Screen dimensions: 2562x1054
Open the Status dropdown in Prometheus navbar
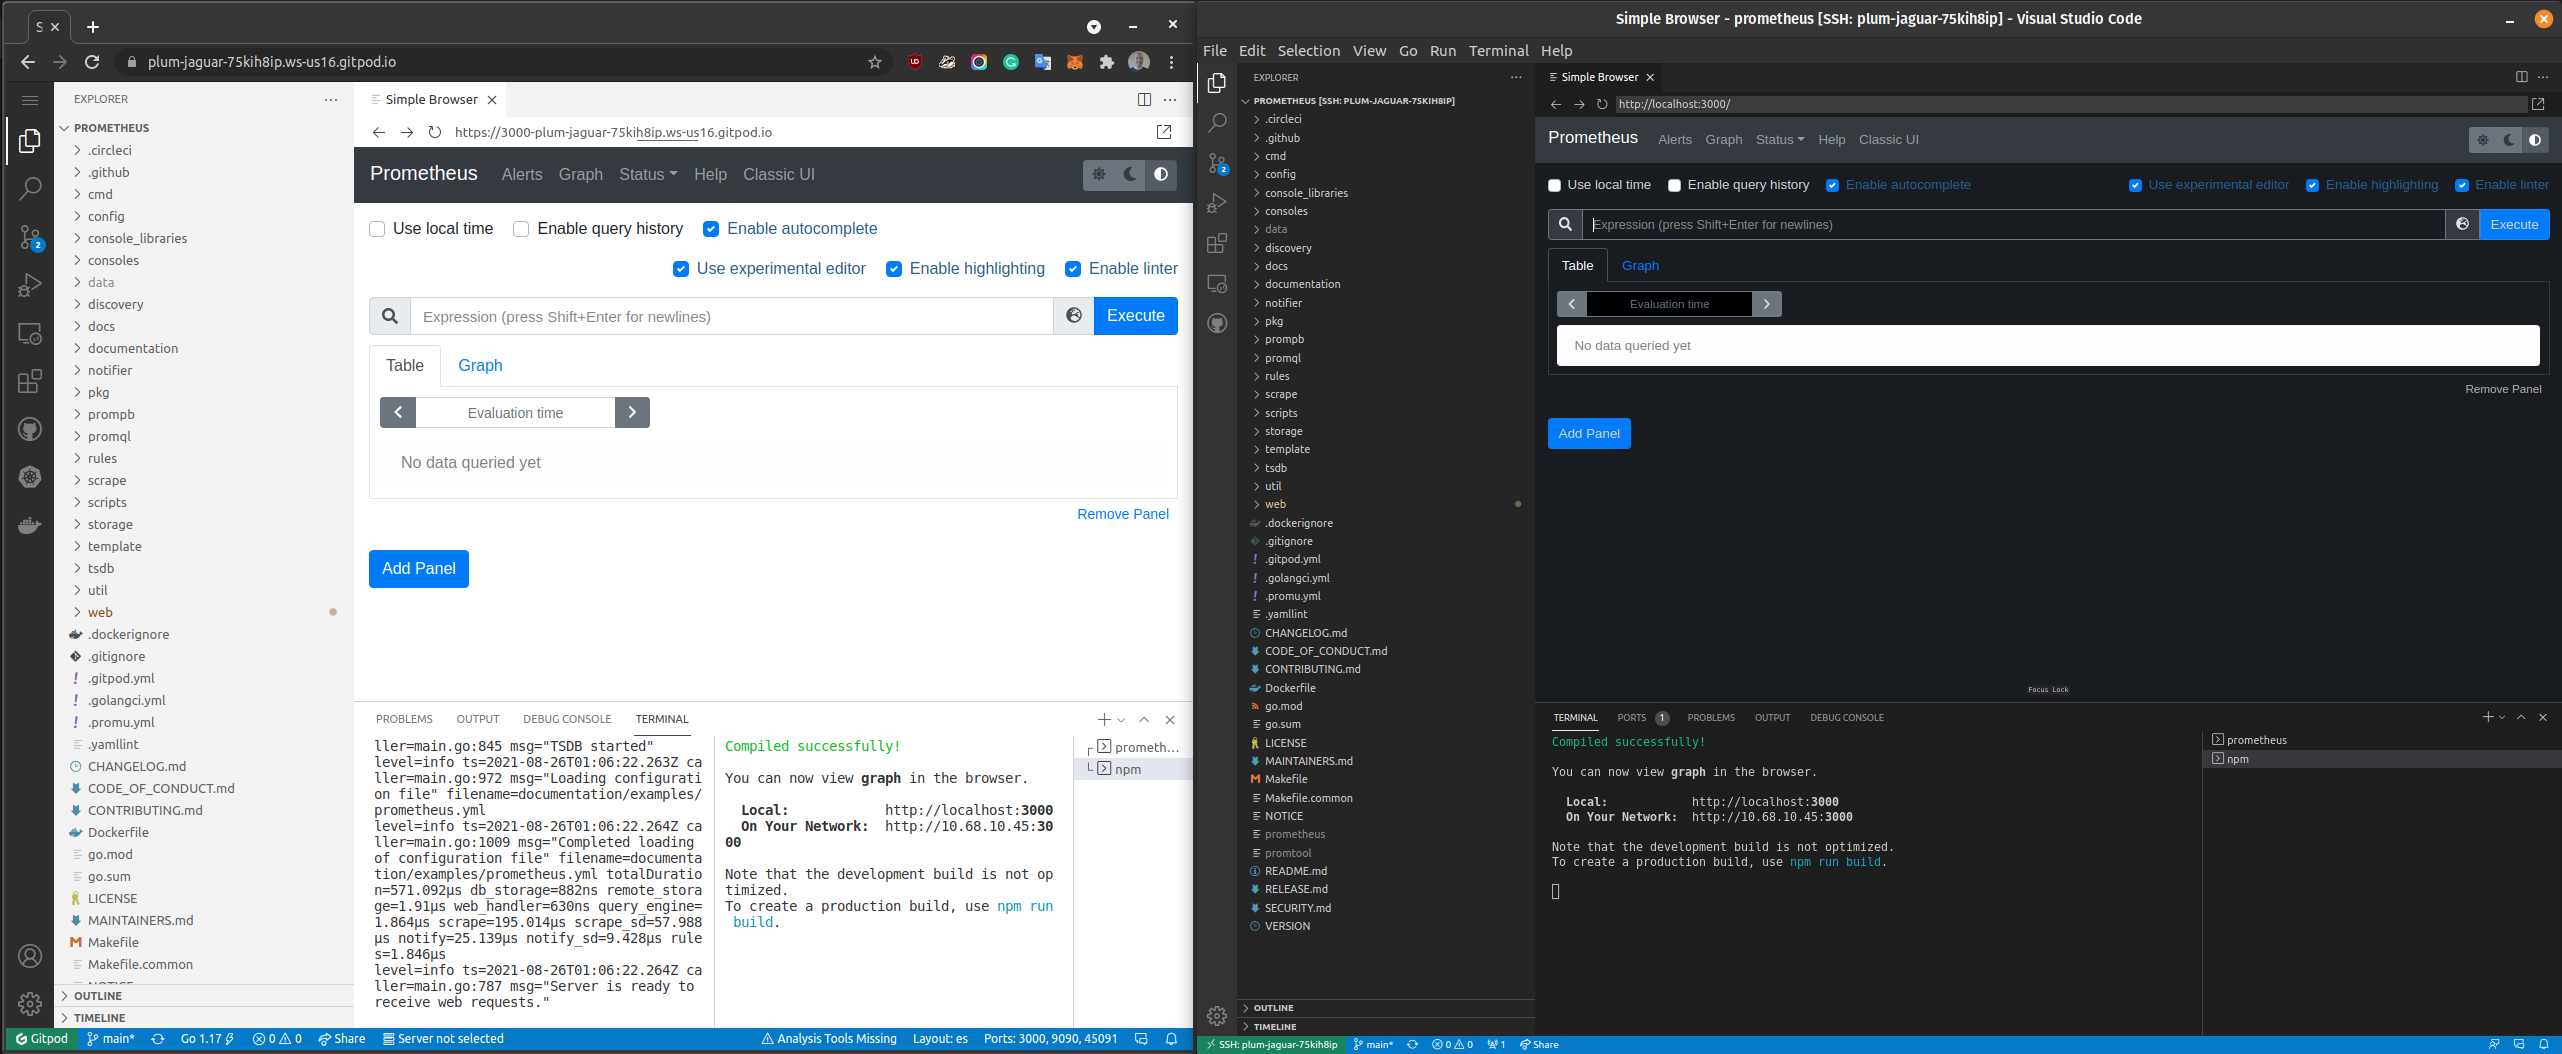pyautogui.click(x=646, y=175)
